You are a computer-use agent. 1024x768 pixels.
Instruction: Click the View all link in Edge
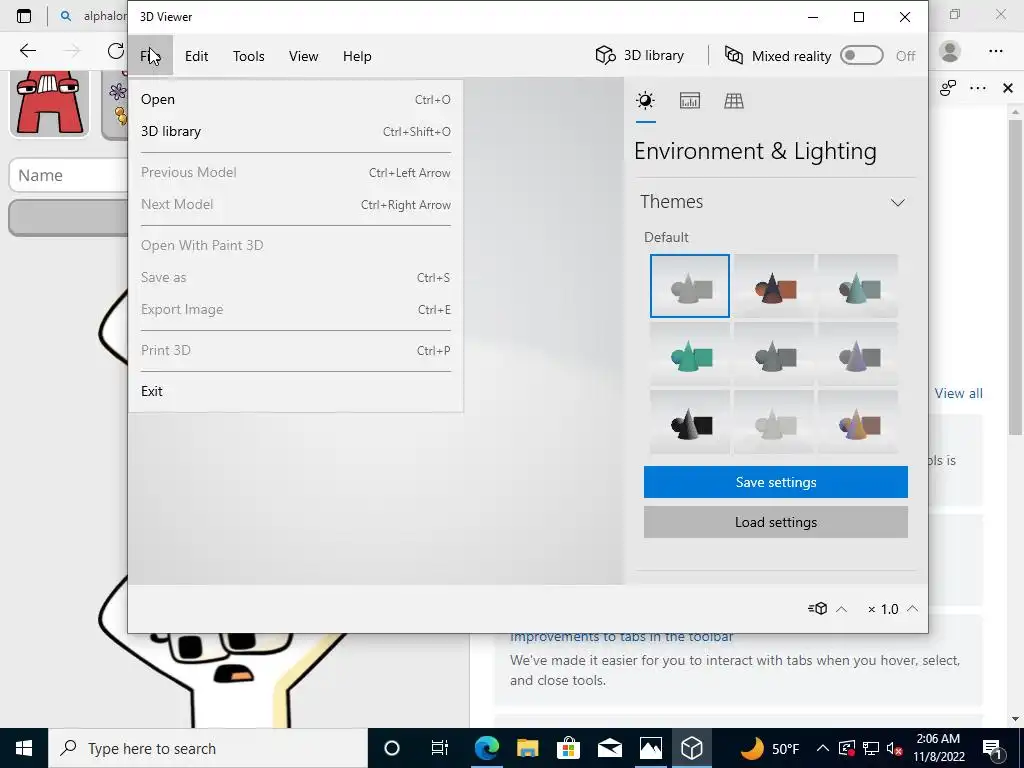958,393
